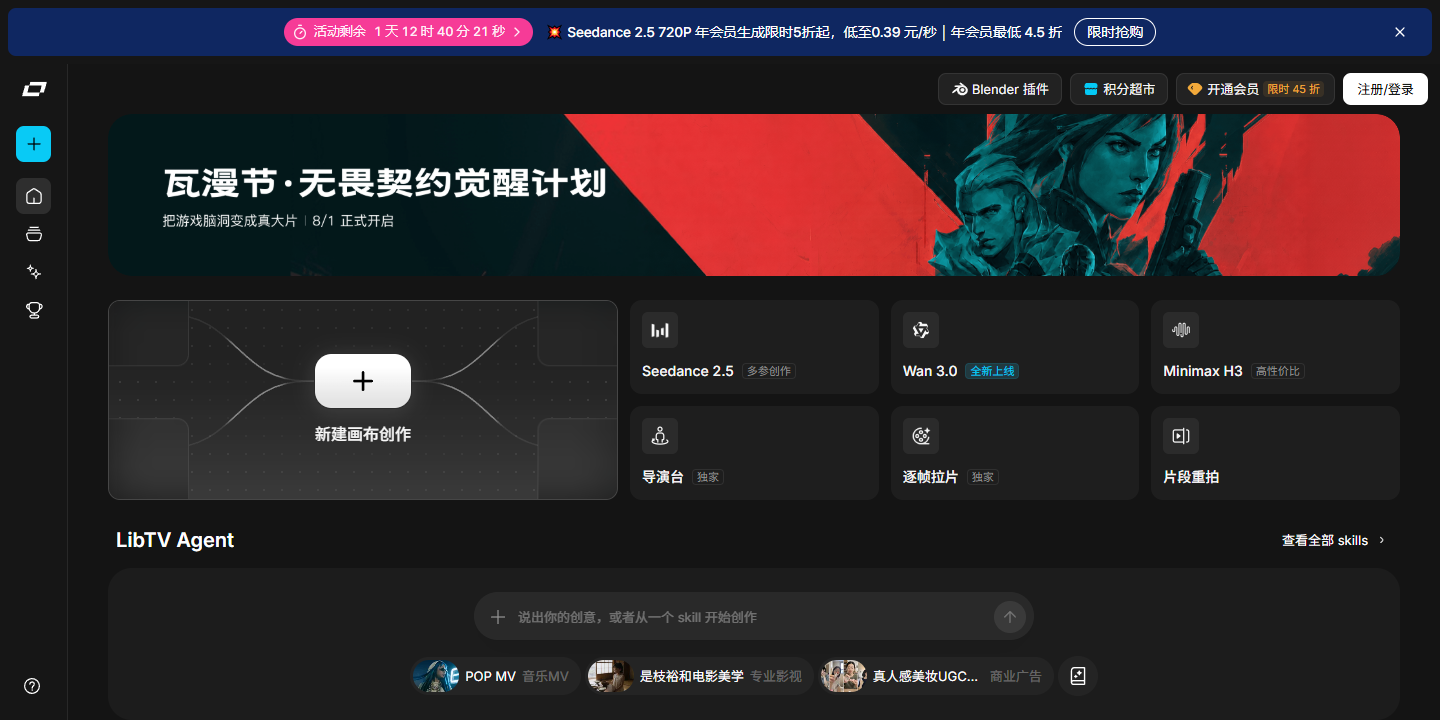The height and width of the screenshot is (720, 1440).
Task: Select the POP MV 音乐MV skill chip
Action: point(494,676)
